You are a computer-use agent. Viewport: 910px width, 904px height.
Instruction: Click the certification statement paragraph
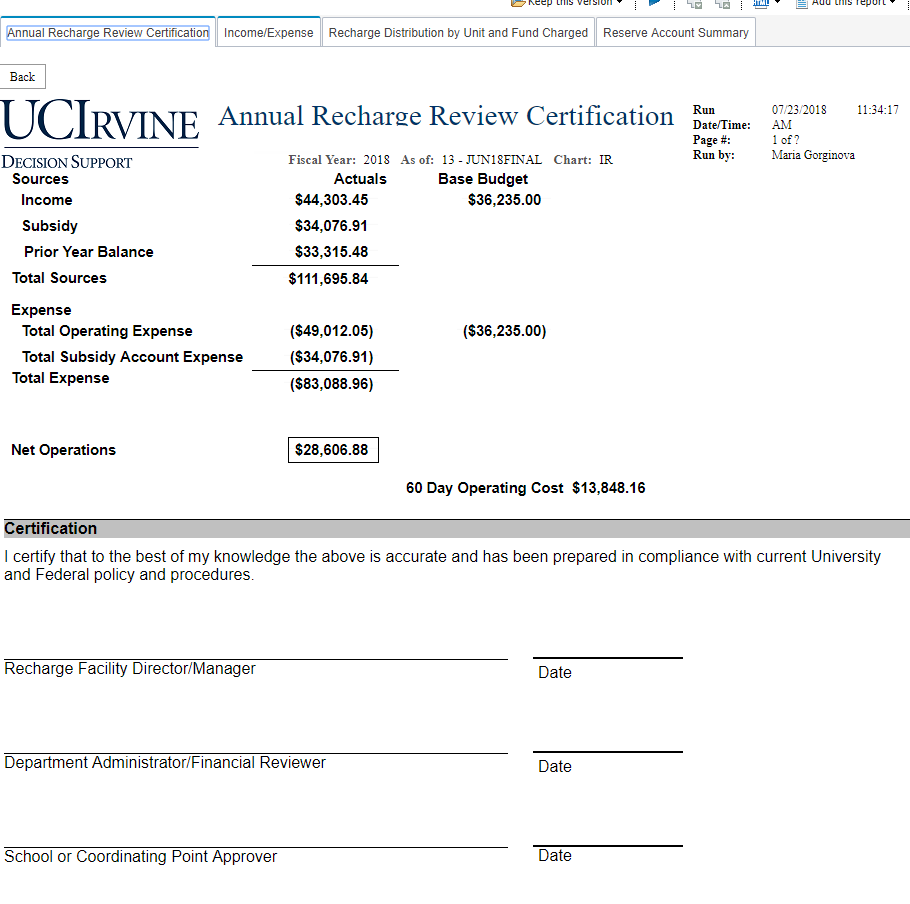coord(442,566)
